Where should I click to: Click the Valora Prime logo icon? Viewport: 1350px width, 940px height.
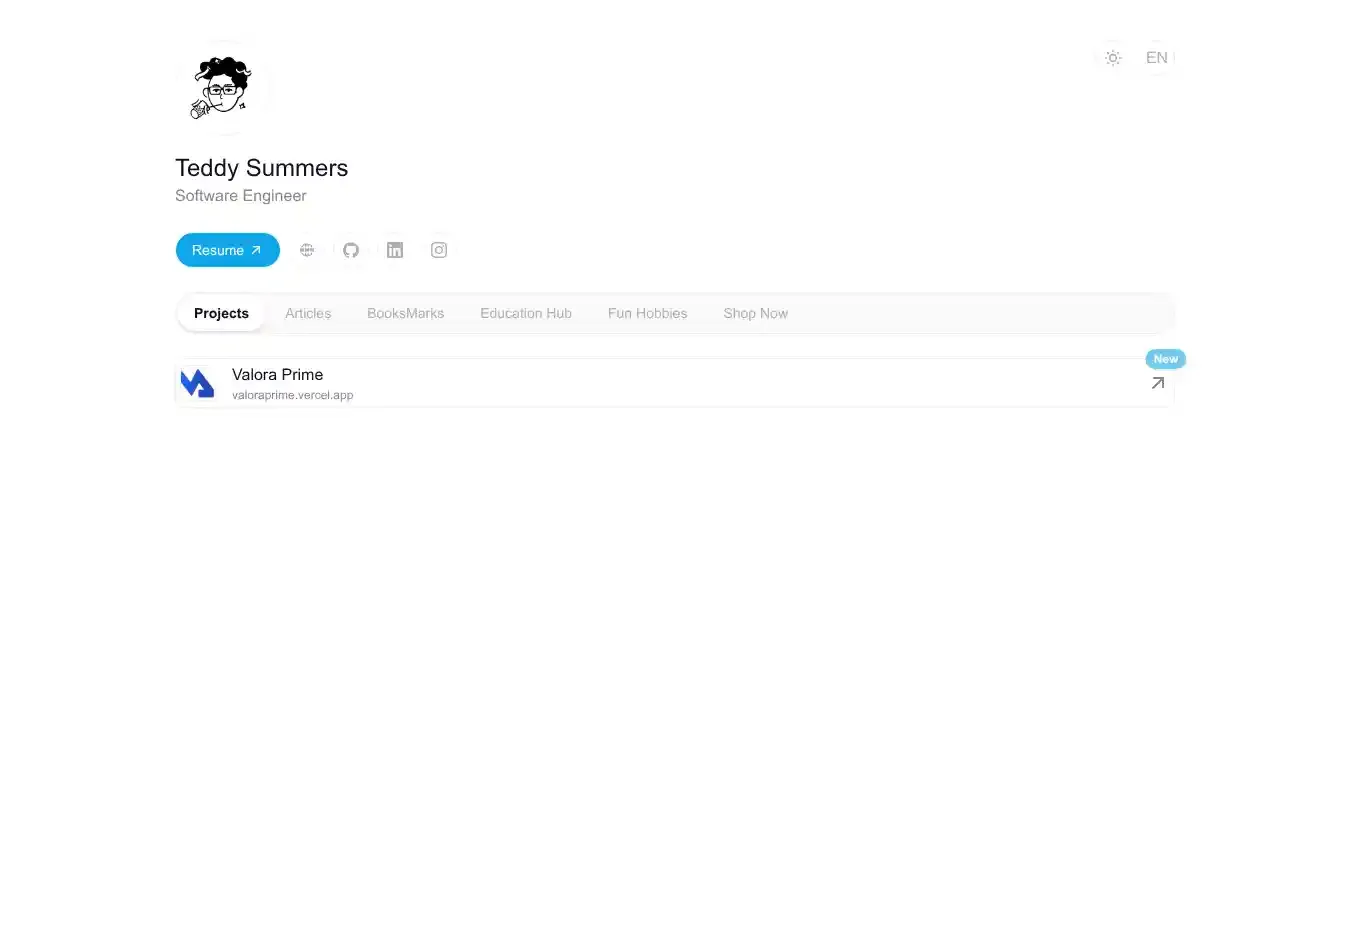pyautogui.click(x=198, y=383)
